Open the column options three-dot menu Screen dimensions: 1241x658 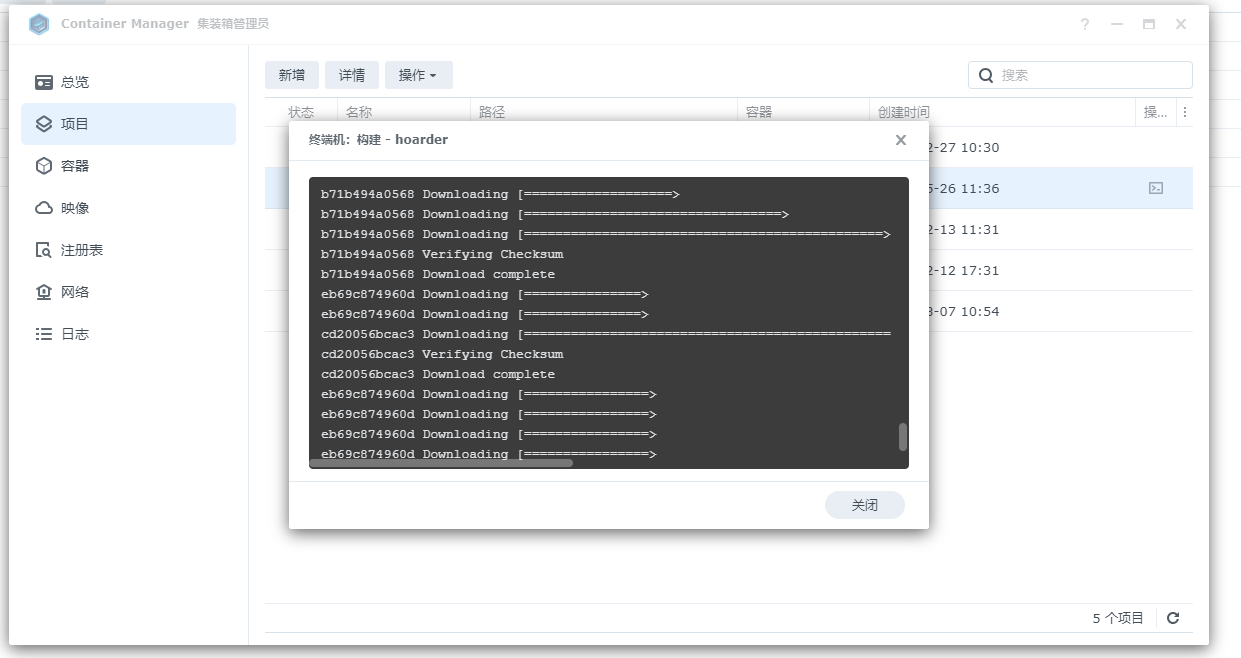pos(1185,112)
